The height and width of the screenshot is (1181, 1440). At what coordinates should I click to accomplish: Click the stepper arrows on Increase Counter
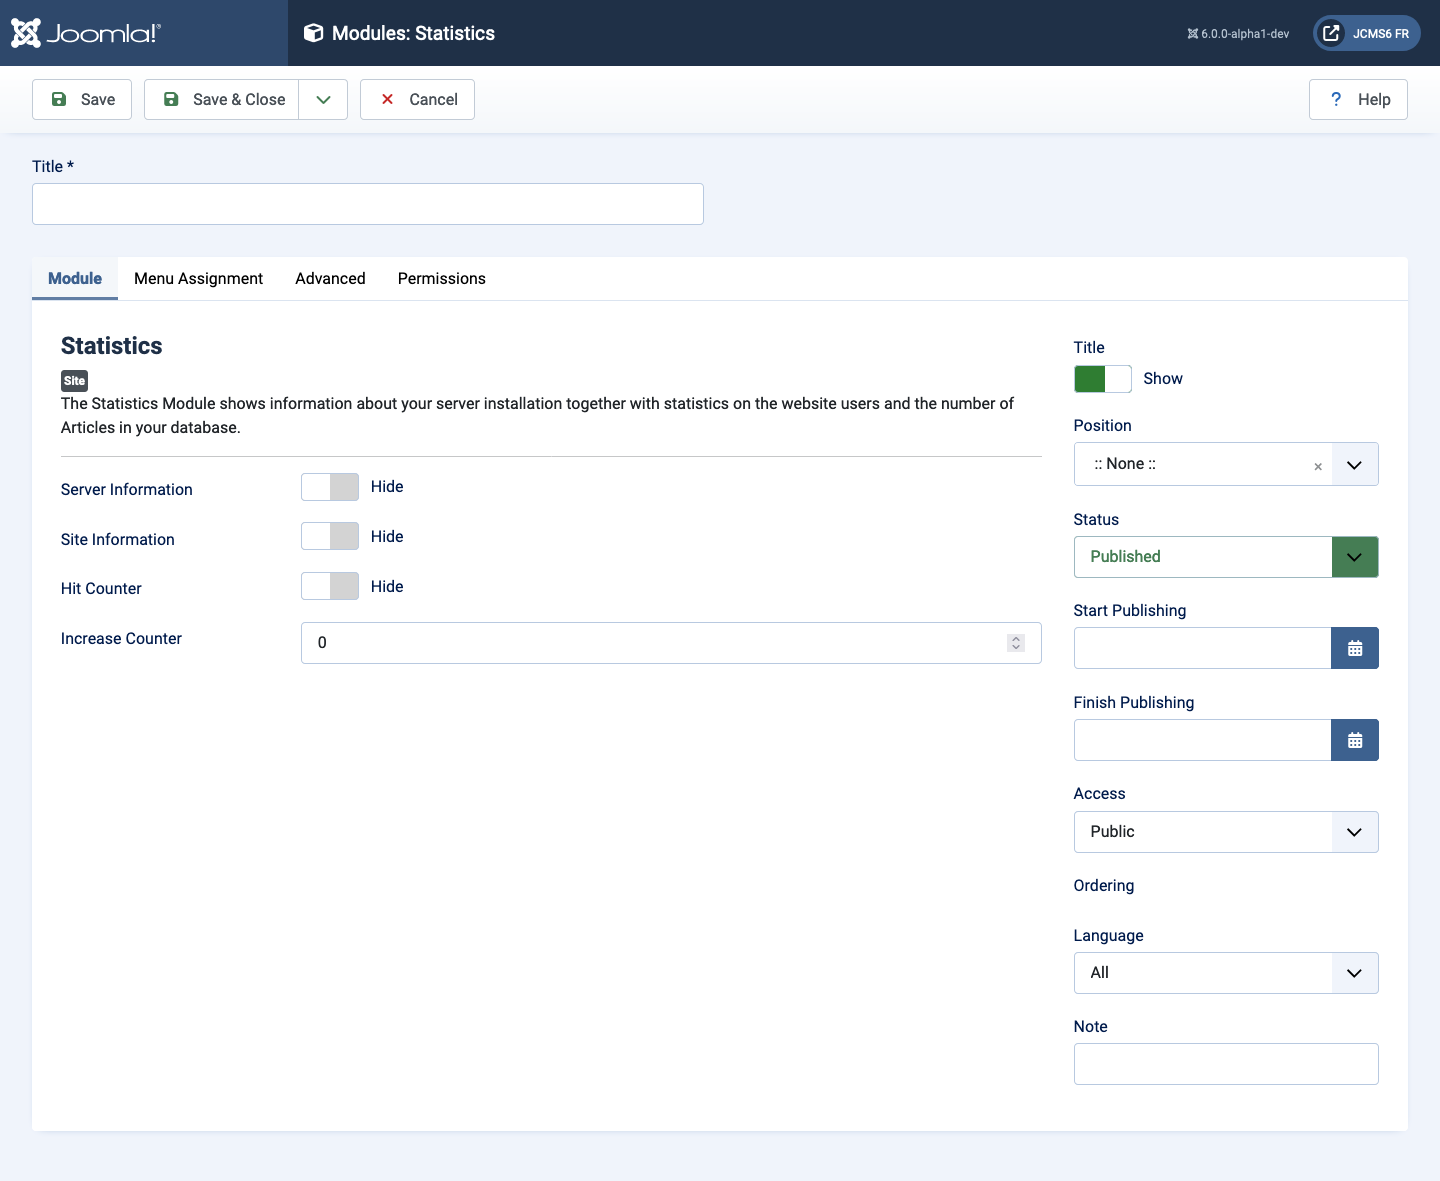(1016, 643)
